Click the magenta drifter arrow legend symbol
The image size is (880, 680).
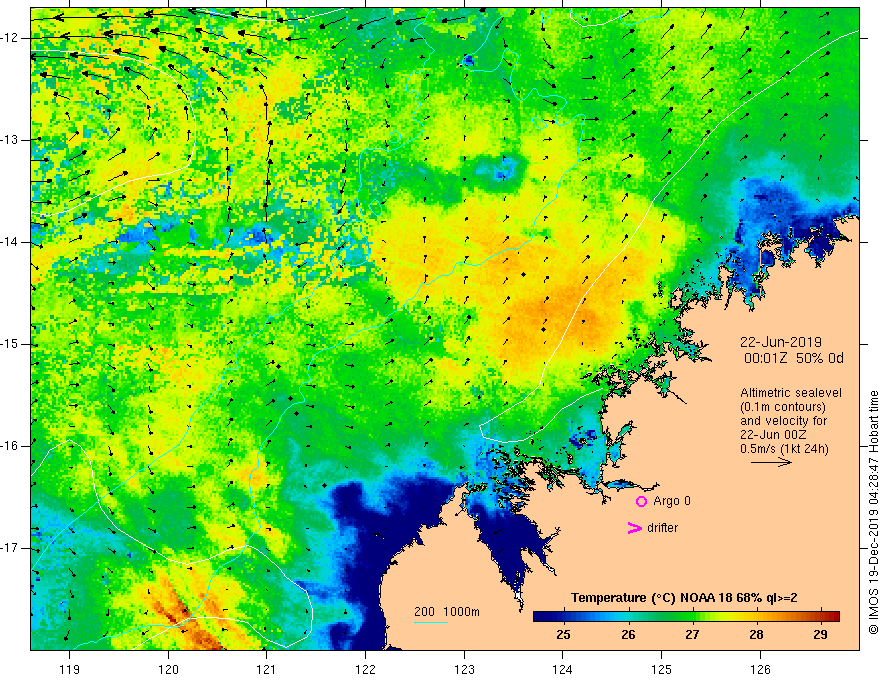(x=635, y=528)
